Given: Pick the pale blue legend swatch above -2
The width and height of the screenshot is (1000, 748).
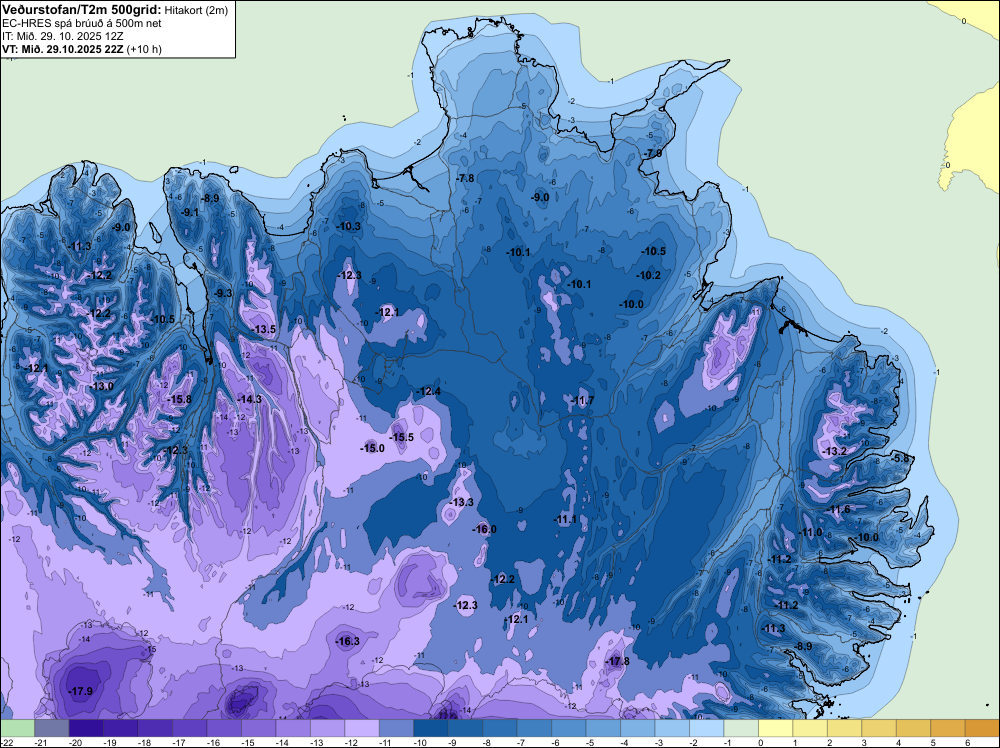Looking at the screenshot, I should (x=706, y=728).
